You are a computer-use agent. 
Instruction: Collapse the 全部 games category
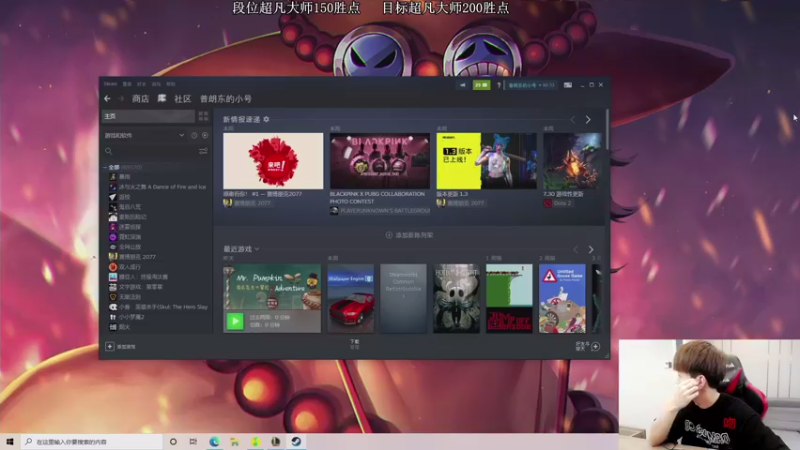[x=106, y=167]
